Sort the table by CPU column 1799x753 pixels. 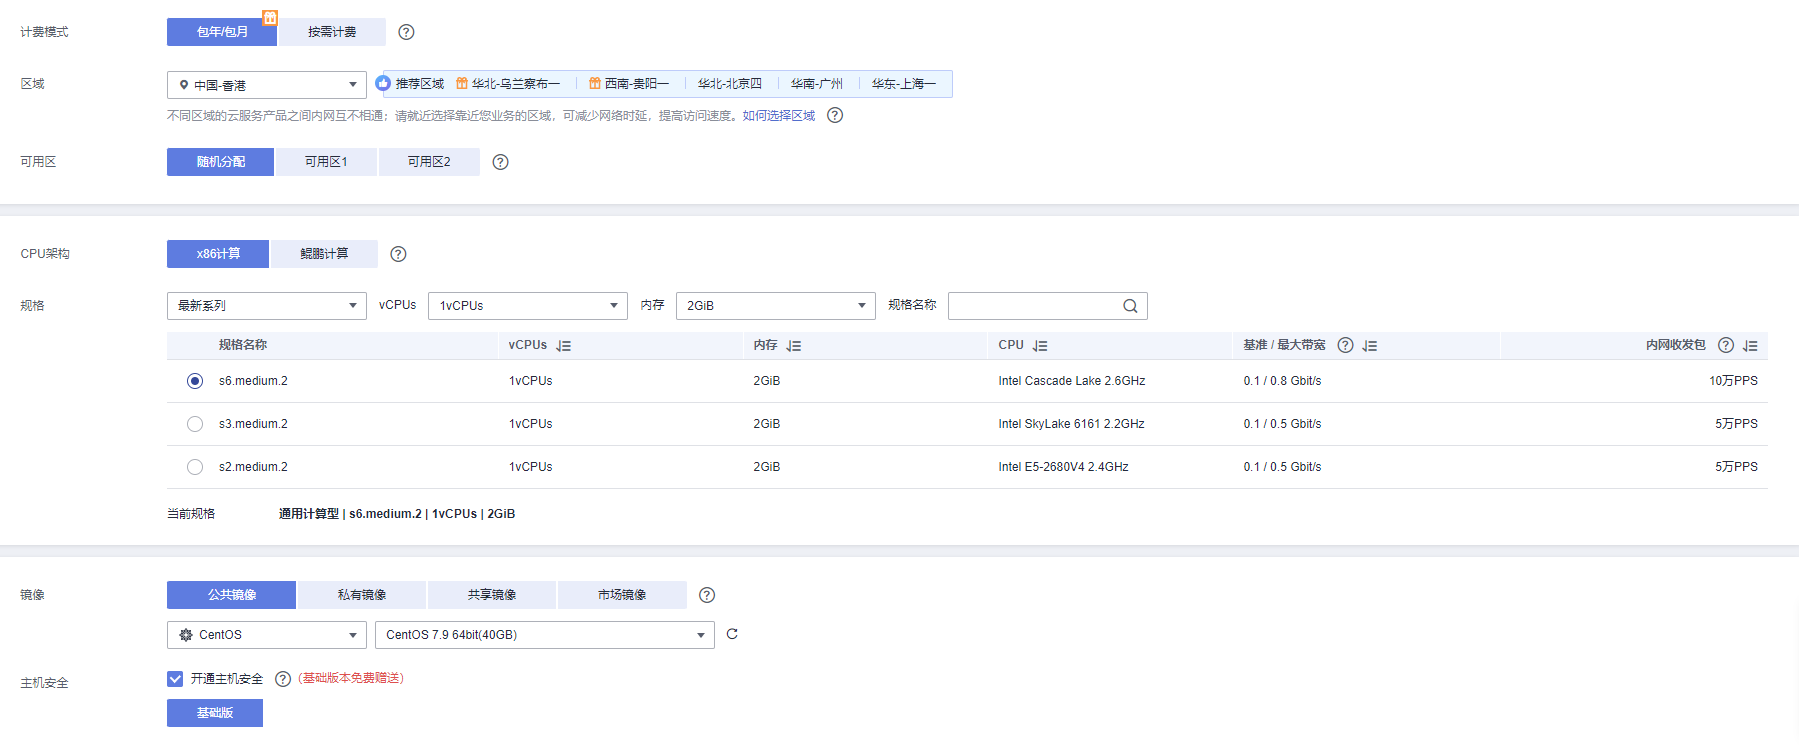pos(1040,346)
